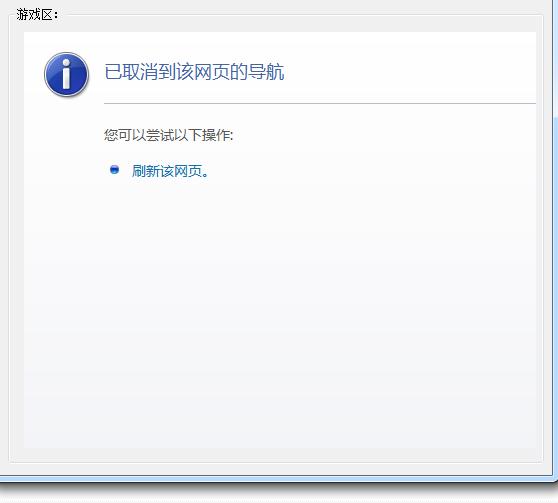The height and width of the screenshot is (503, 558).
Task: Open the 刷新该网页 link
Action: (x=170, y=171)
